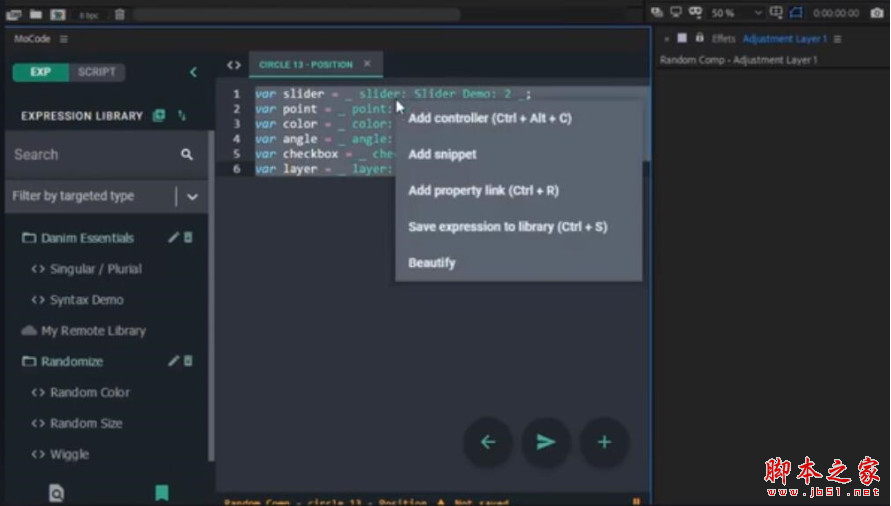Click the round plus add button
Screen dimensions: 891x506
(x=605, y=442)
